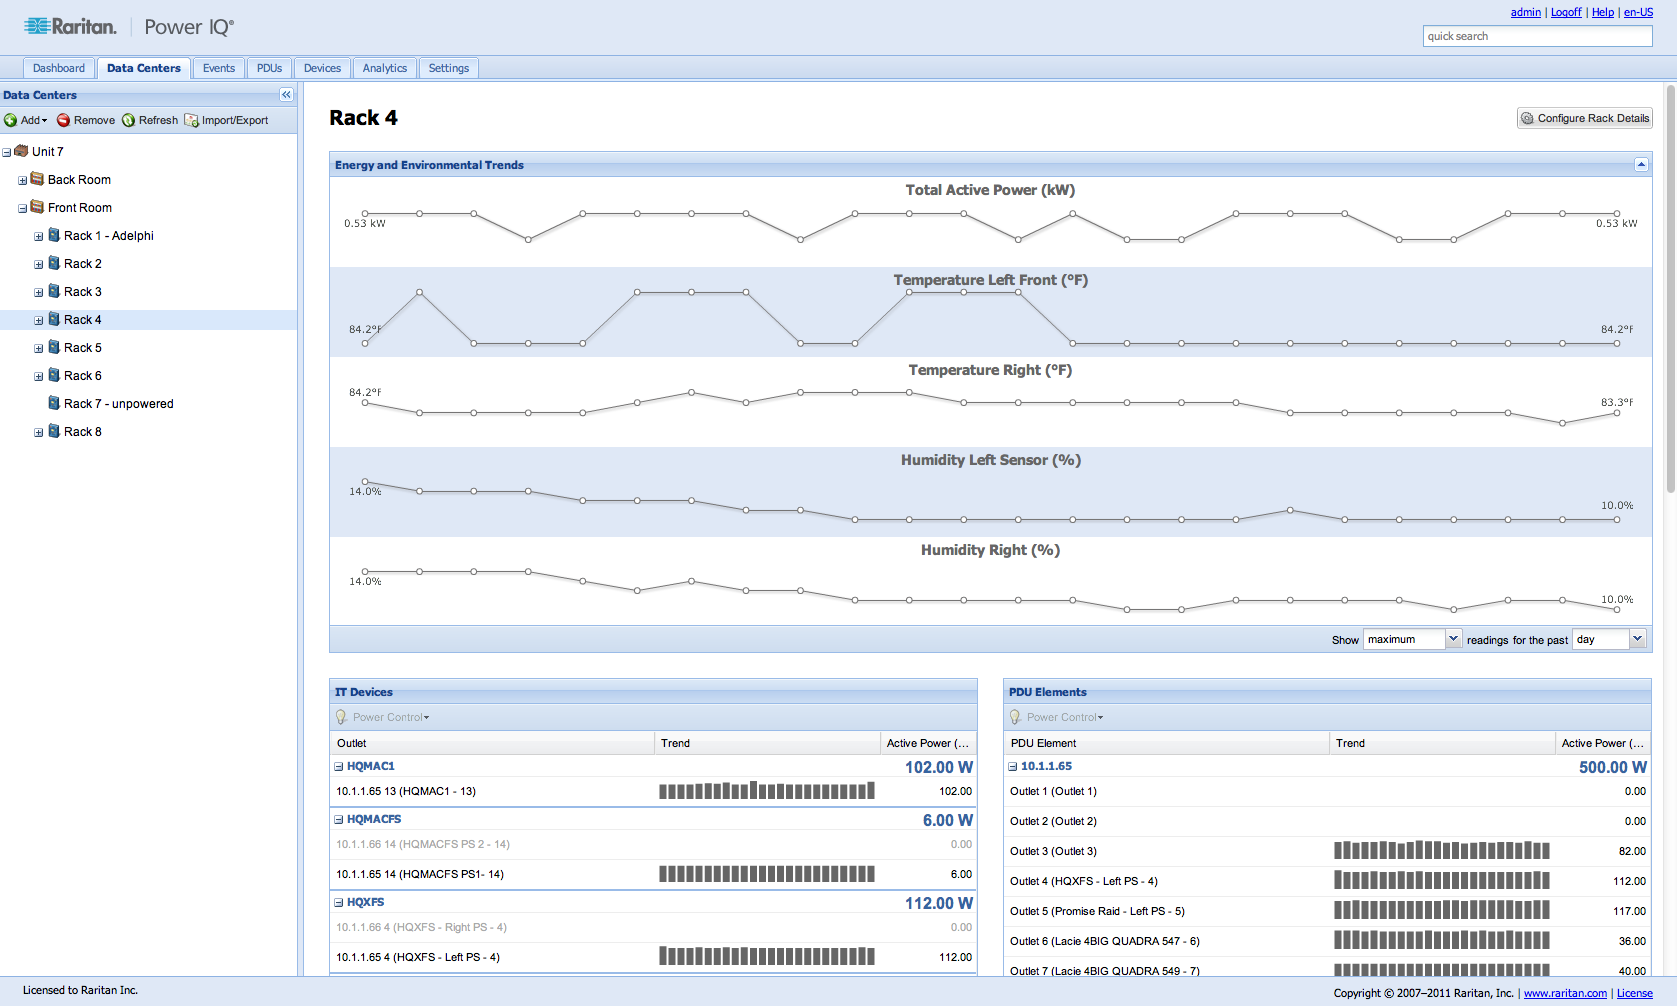
Task: Click the Rack 5 rack icon
Action: coord(54,347)
